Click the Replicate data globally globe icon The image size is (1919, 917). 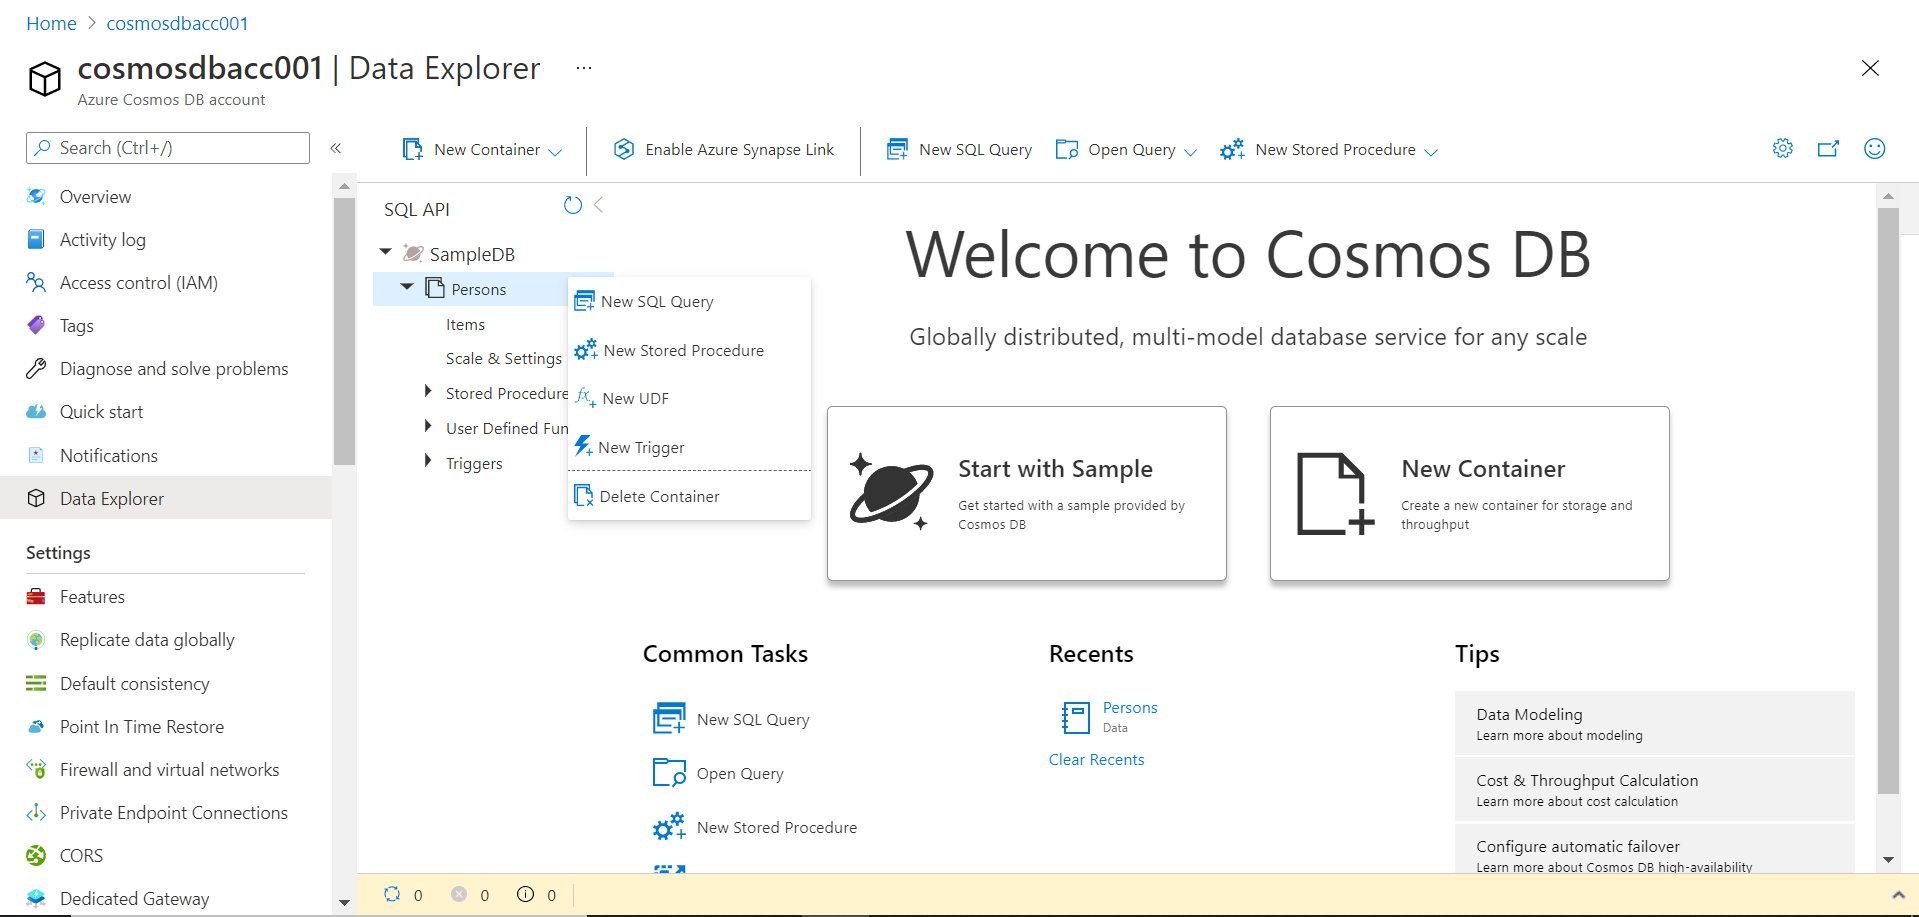coord(36,640)
